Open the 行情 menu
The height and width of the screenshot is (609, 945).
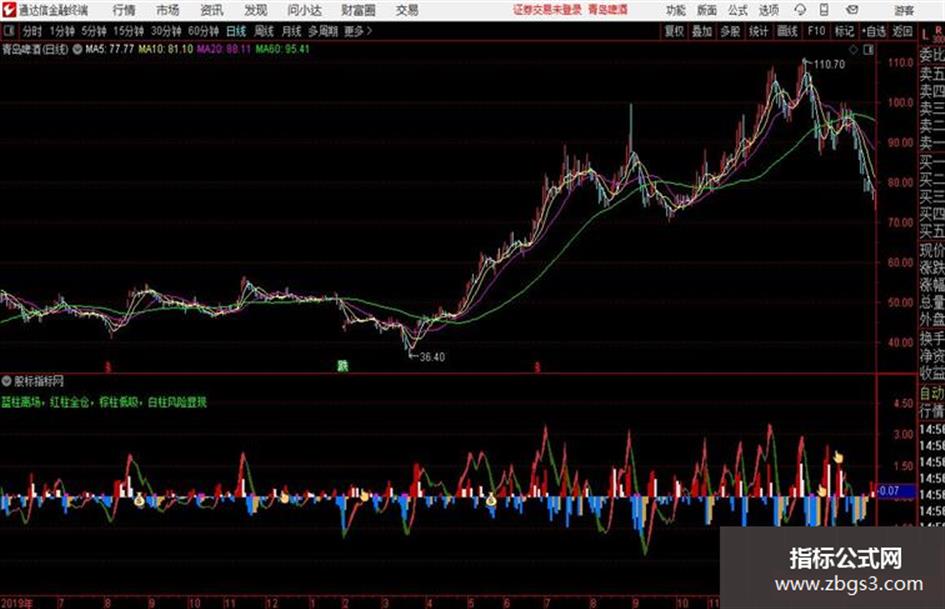(124, 10)
